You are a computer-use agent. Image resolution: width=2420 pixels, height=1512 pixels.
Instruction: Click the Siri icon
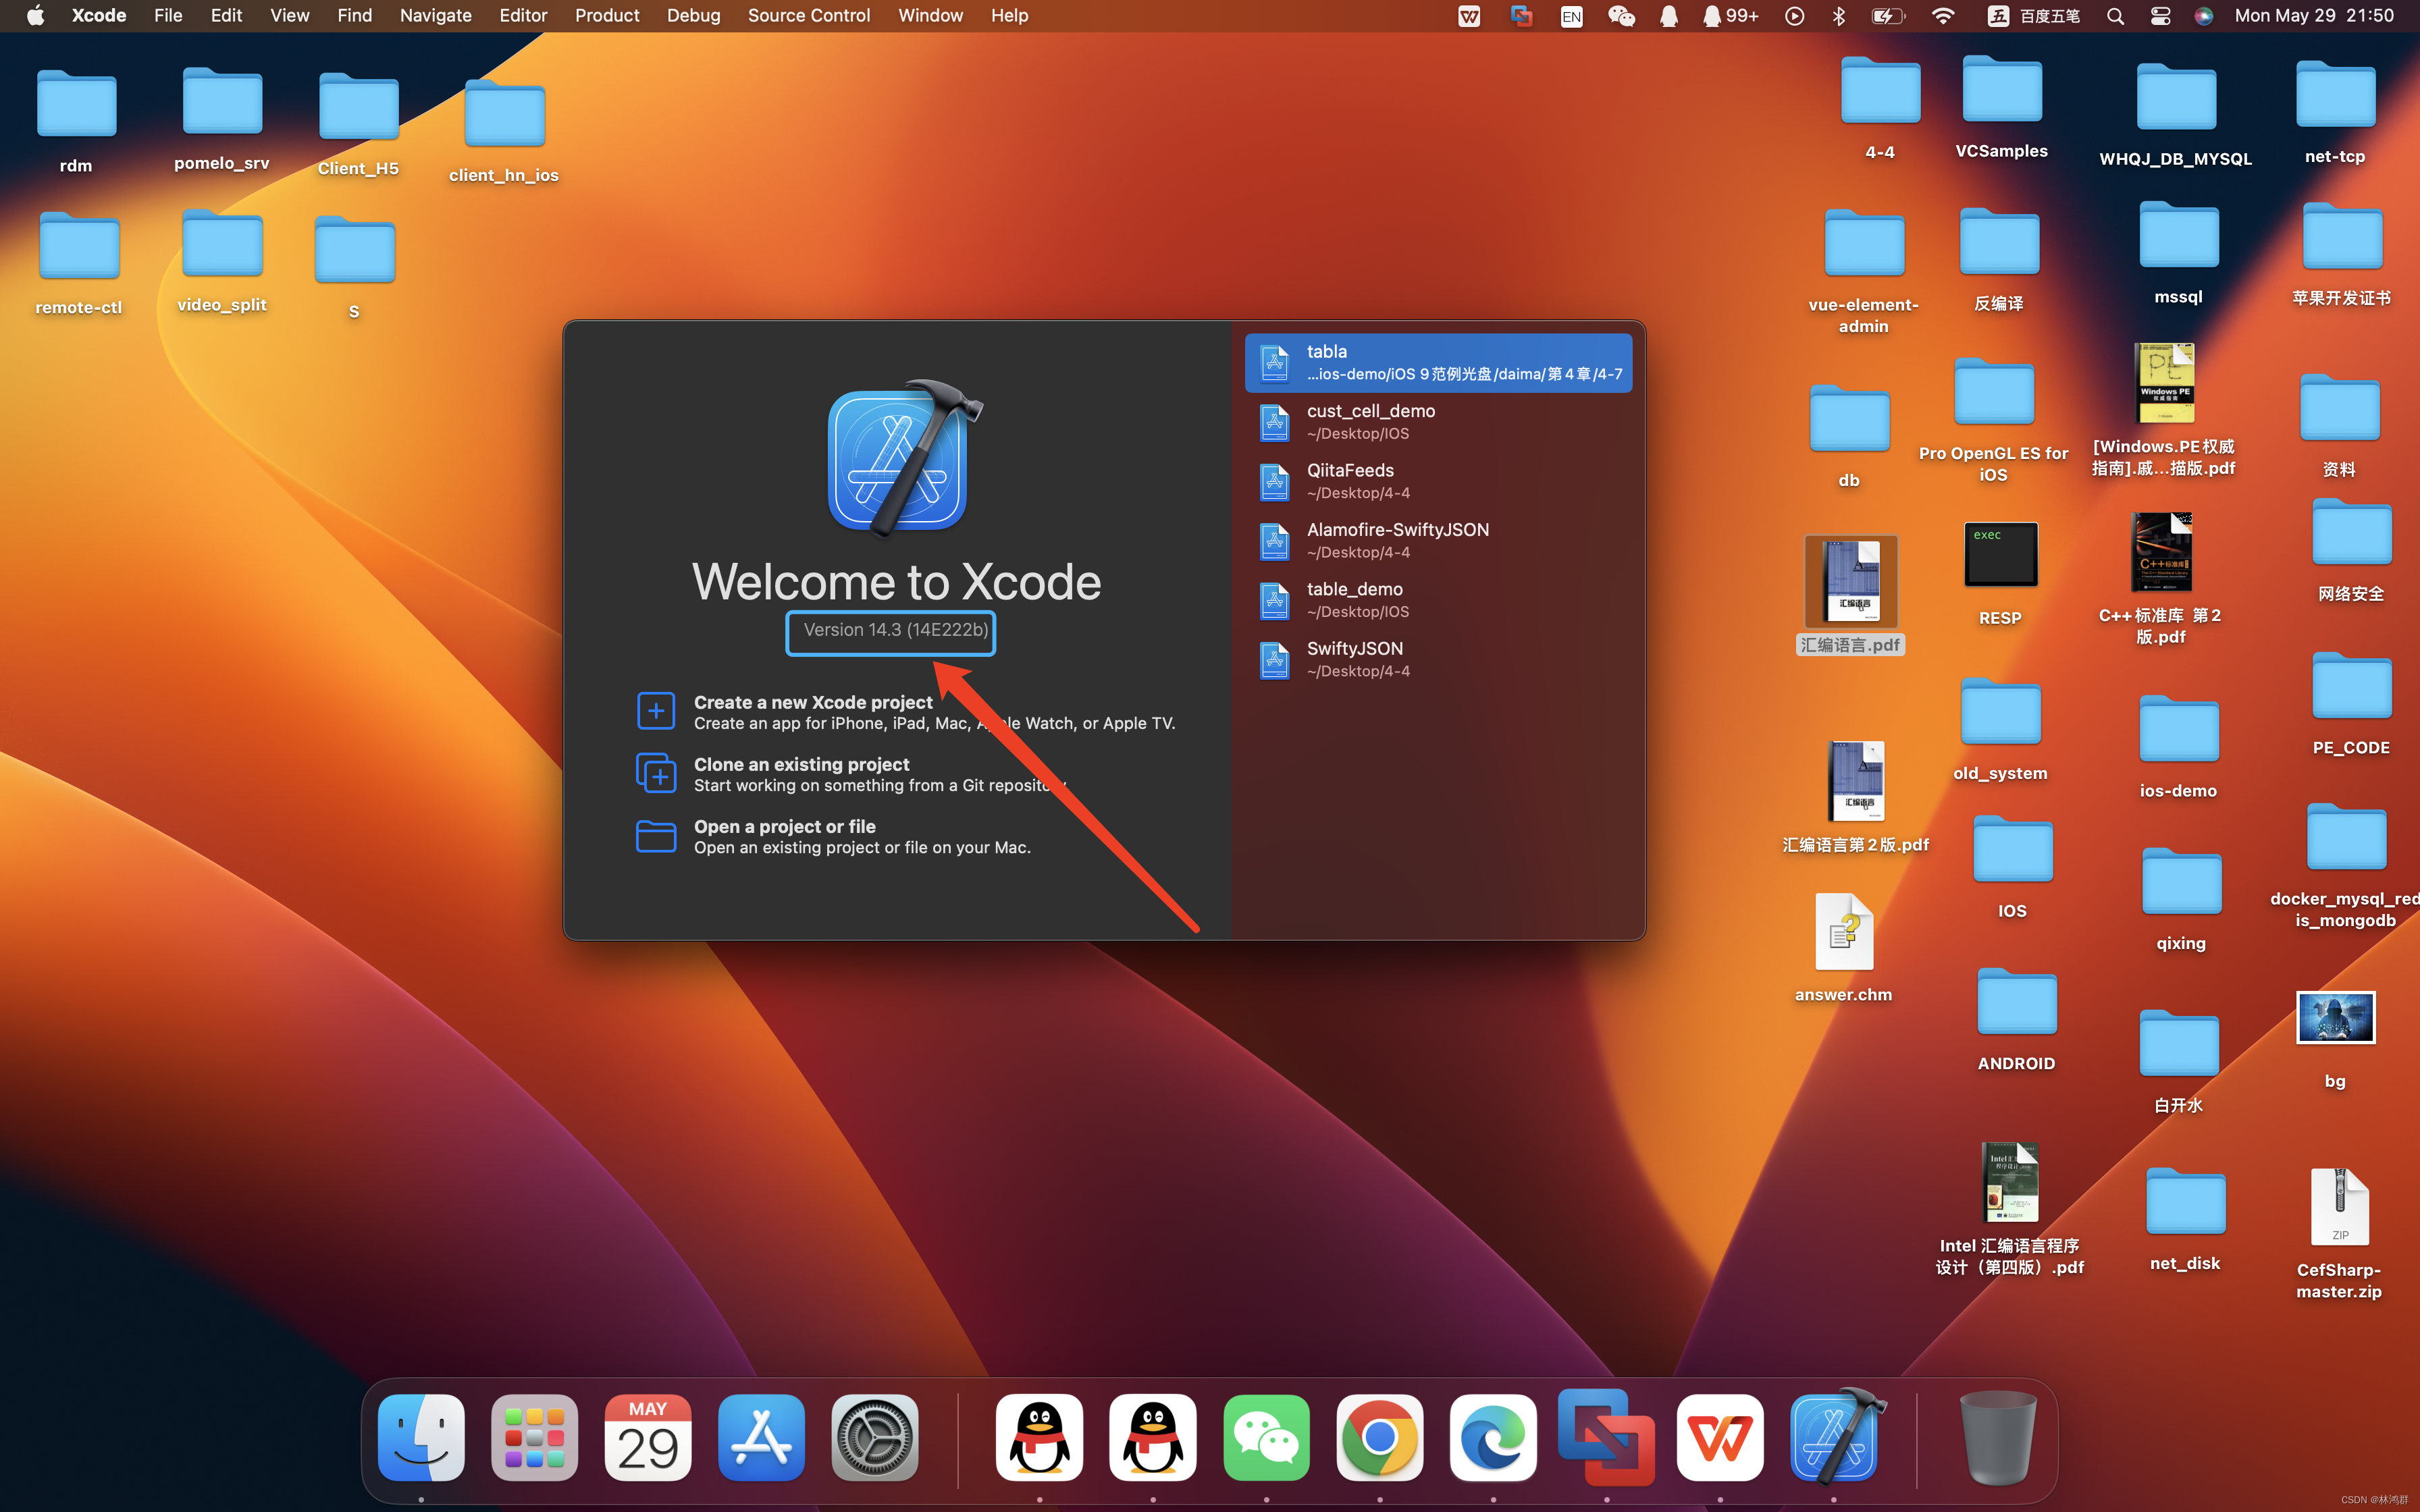pos(2203,16)
